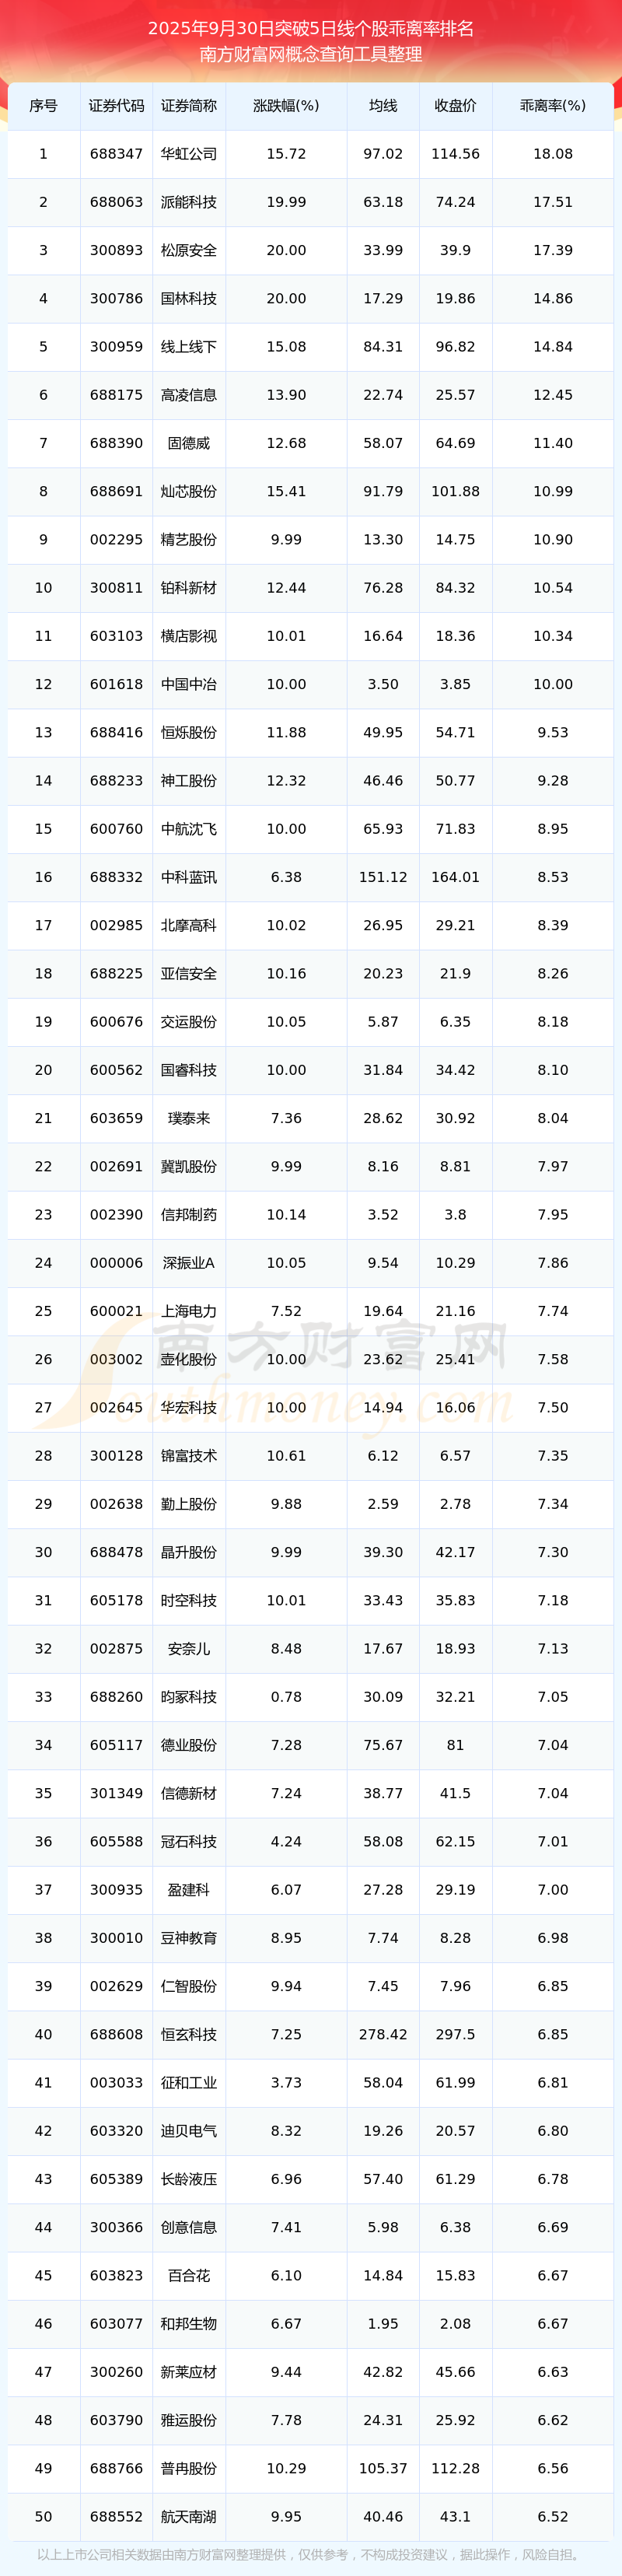Click stock name 派能科技
Viewport: 622px width, 2576px height.
(189, 202)
